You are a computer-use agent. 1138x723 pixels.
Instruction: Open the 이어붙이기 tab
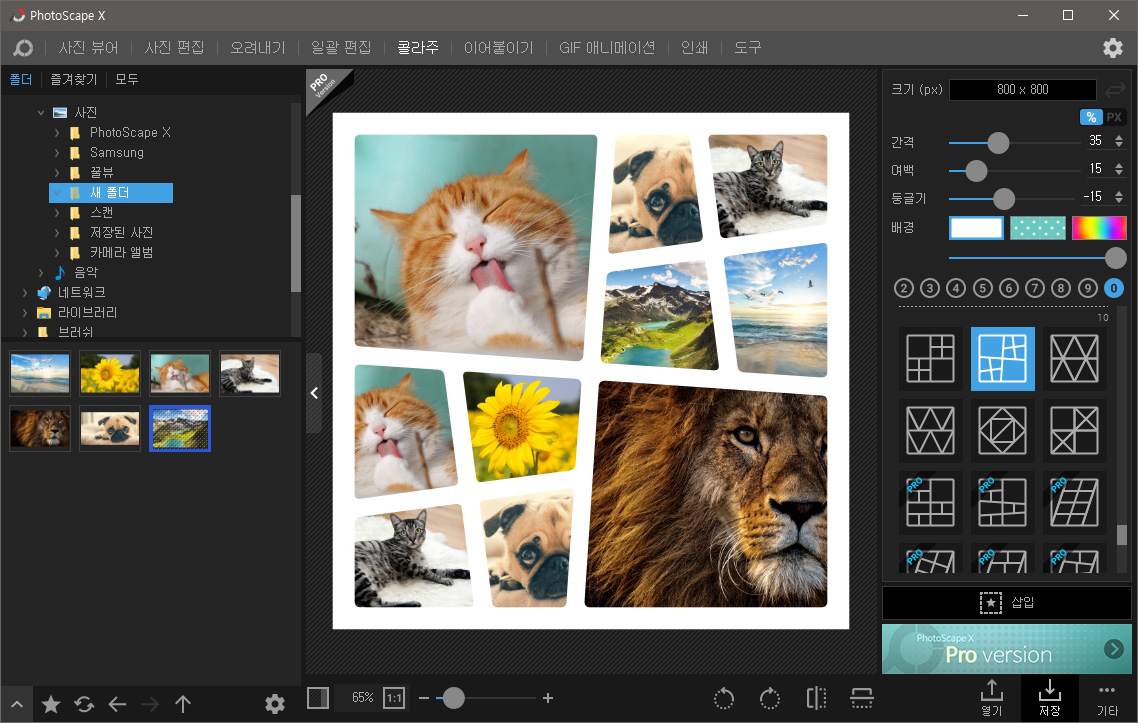[499, 48]
